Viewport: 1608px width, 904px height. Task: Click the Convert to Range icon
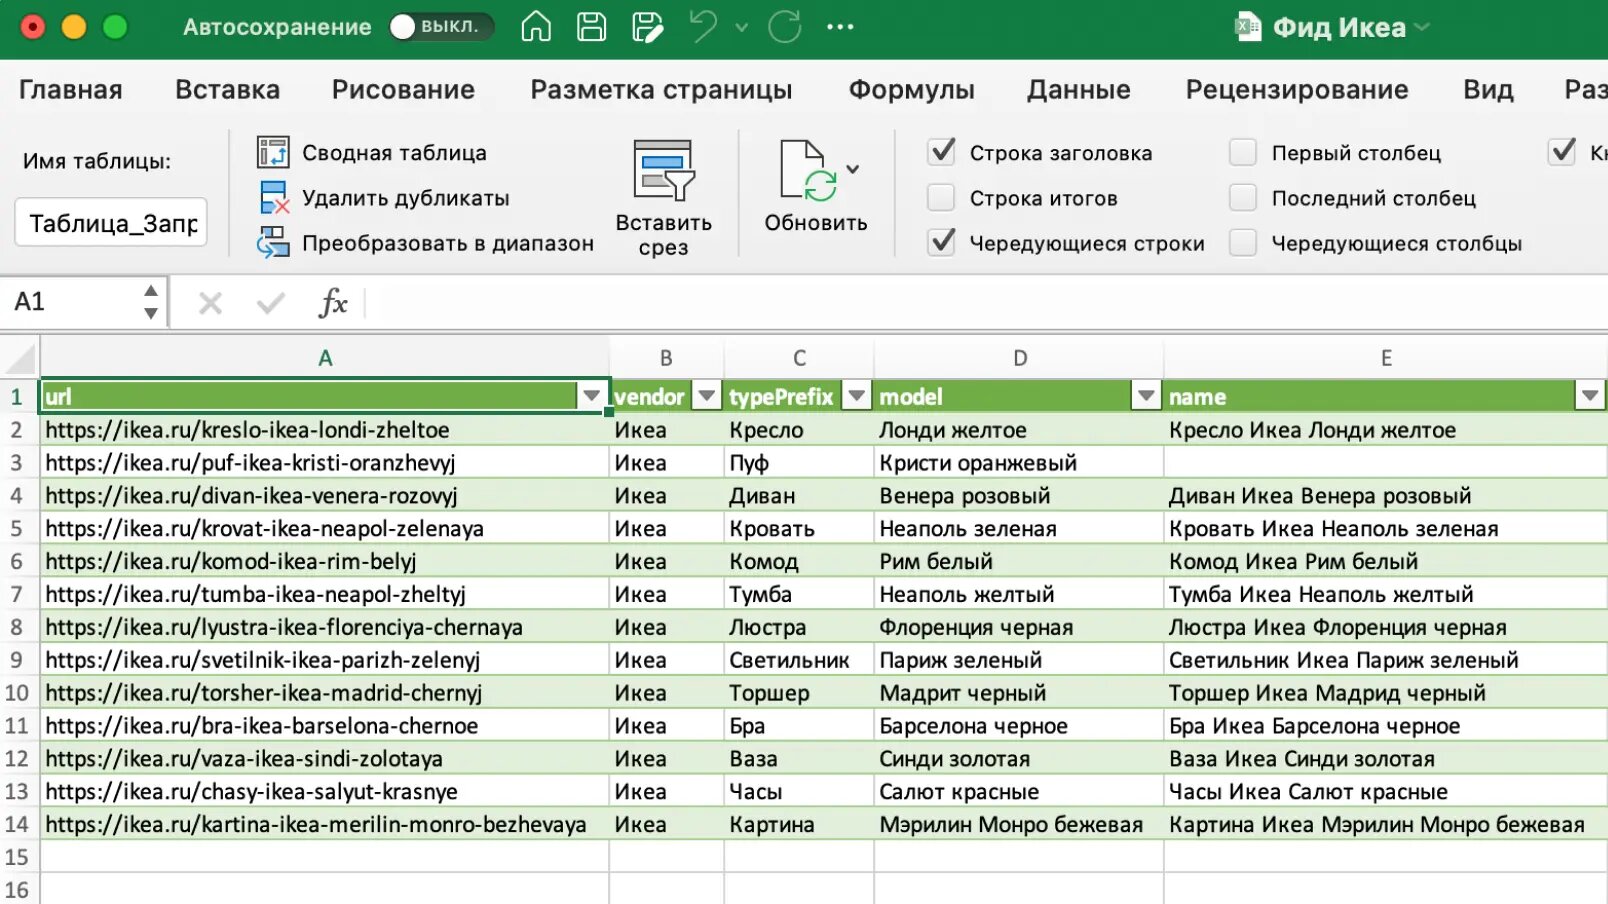[x=273, y=243]
